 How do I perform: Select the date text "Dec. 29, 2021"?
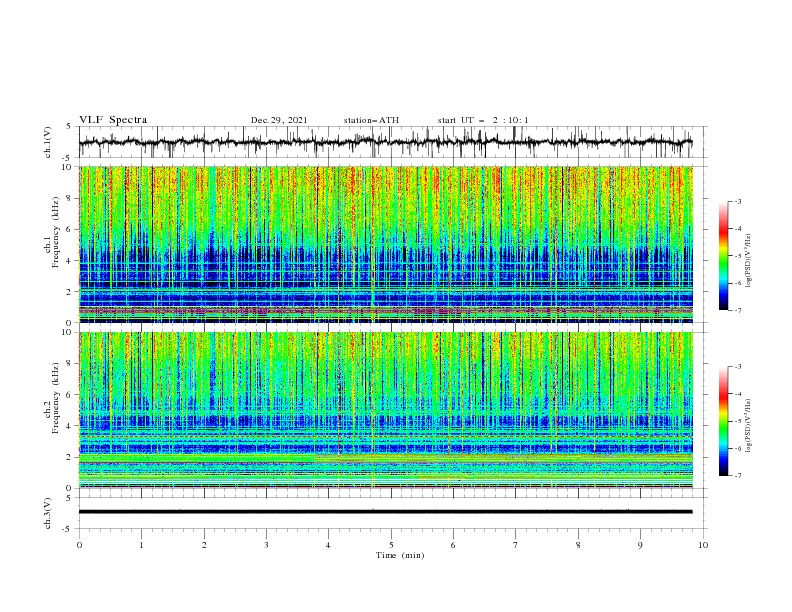[x=279, y=120]
